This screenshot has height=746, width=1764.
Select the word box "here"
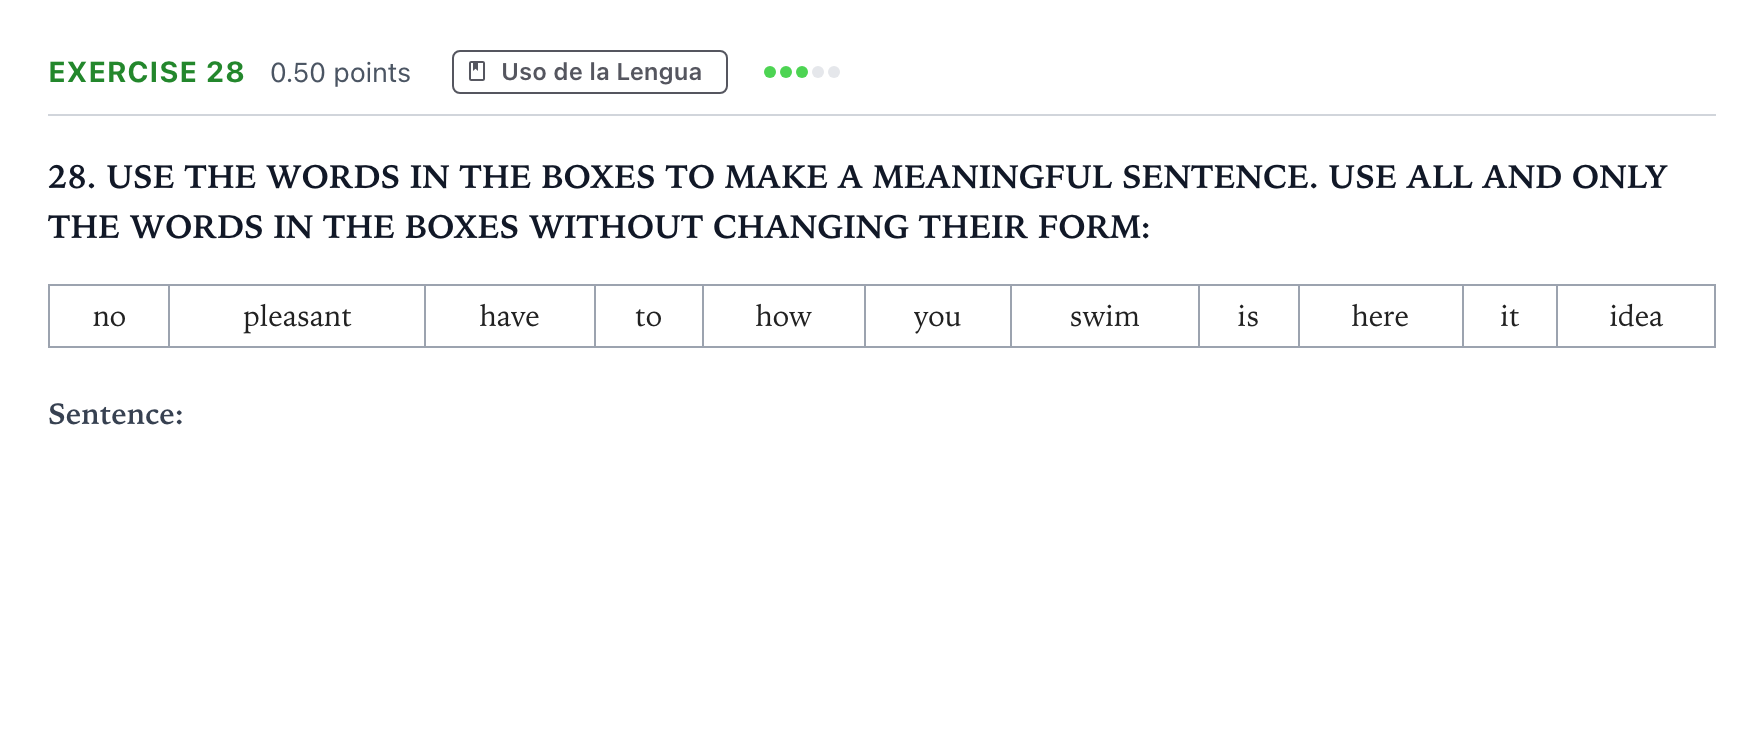pos(1381,316)
